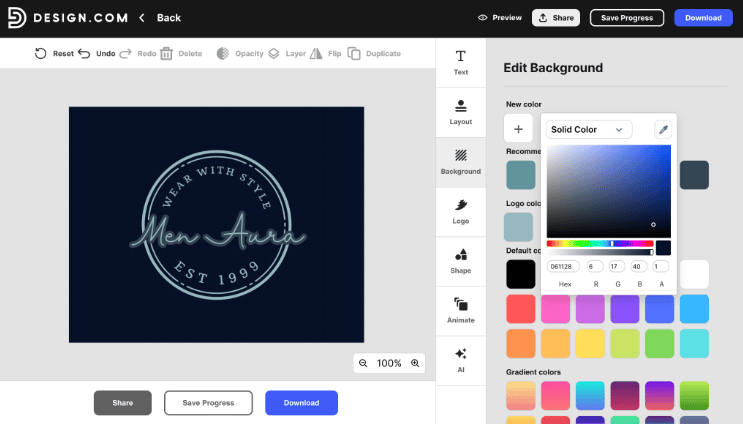This screenshot has height=424, width=743.
Task: Select the orange default color swatch
Action: click(x=521, y=343)
